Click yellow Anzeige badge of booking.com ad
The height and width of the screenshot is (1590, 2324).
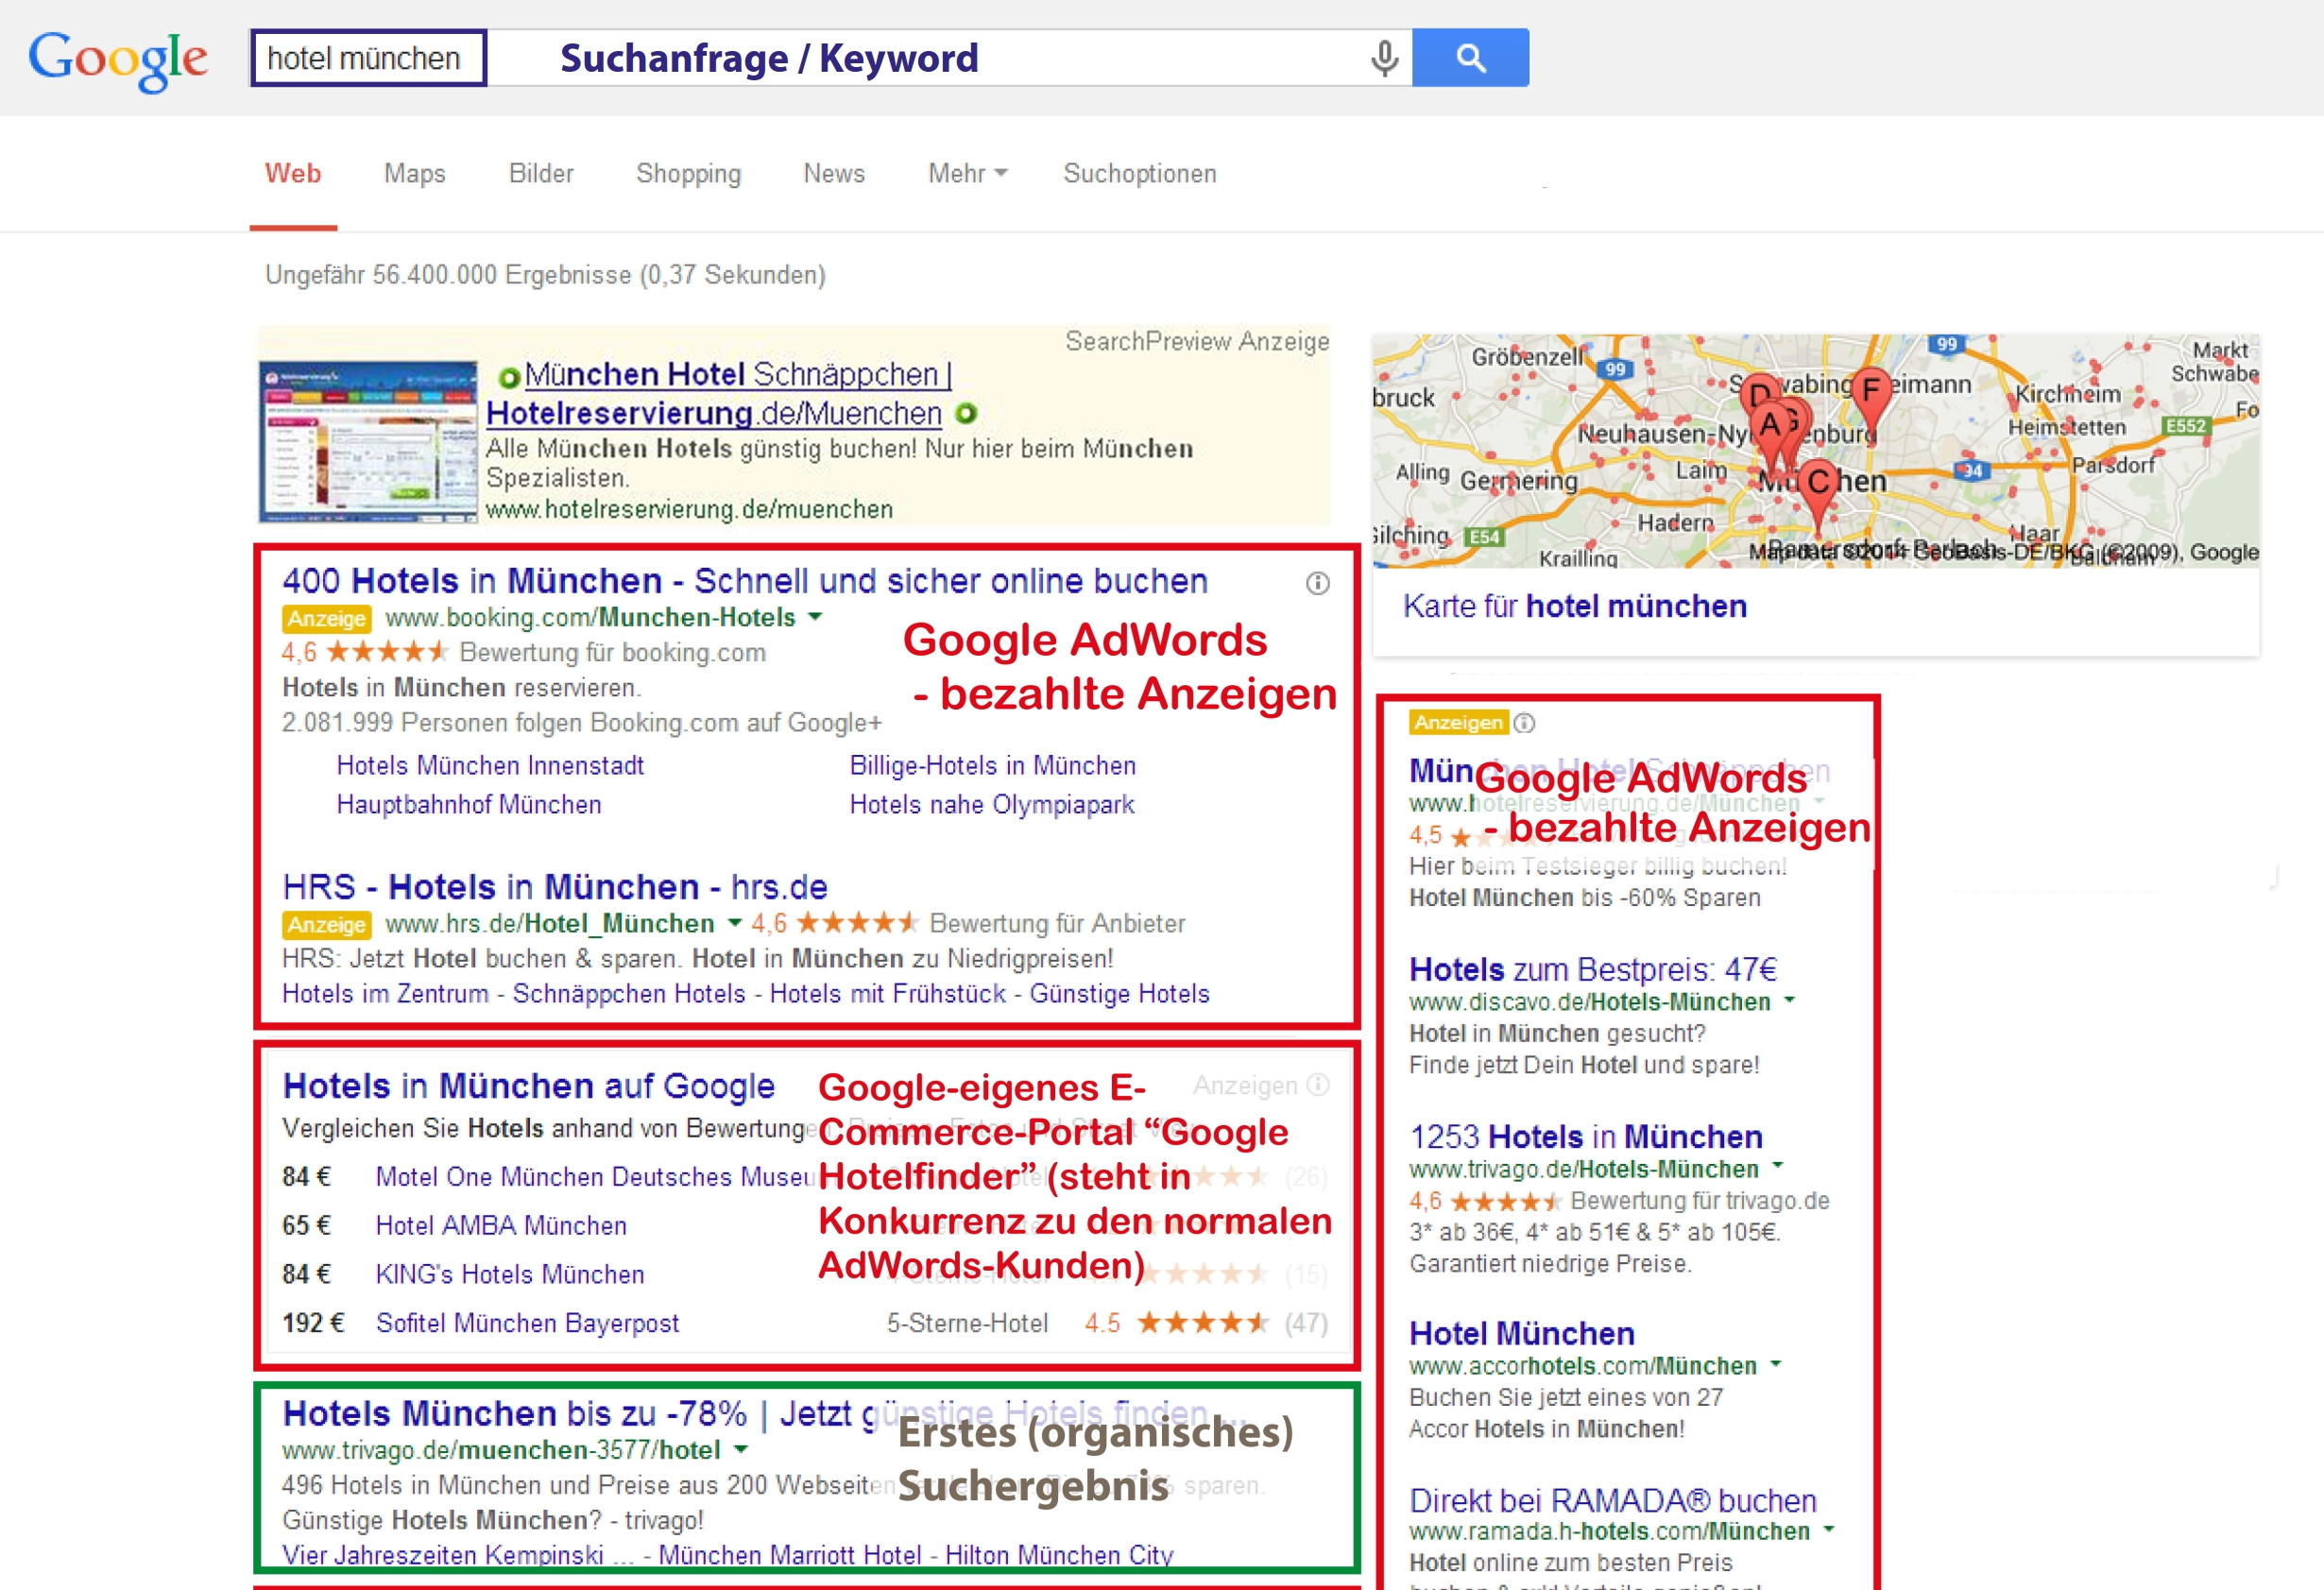(x=326, y=618)
